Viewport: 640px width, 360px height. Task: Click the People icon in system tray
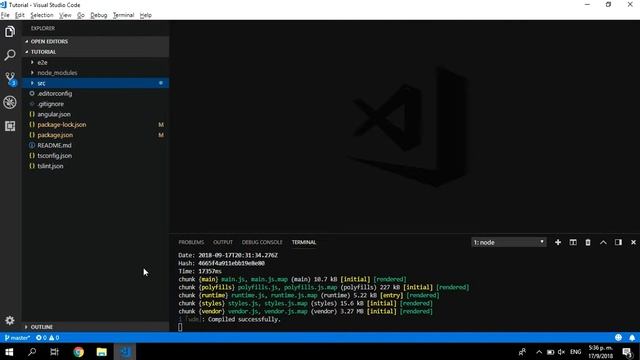[x=522, y=352]
